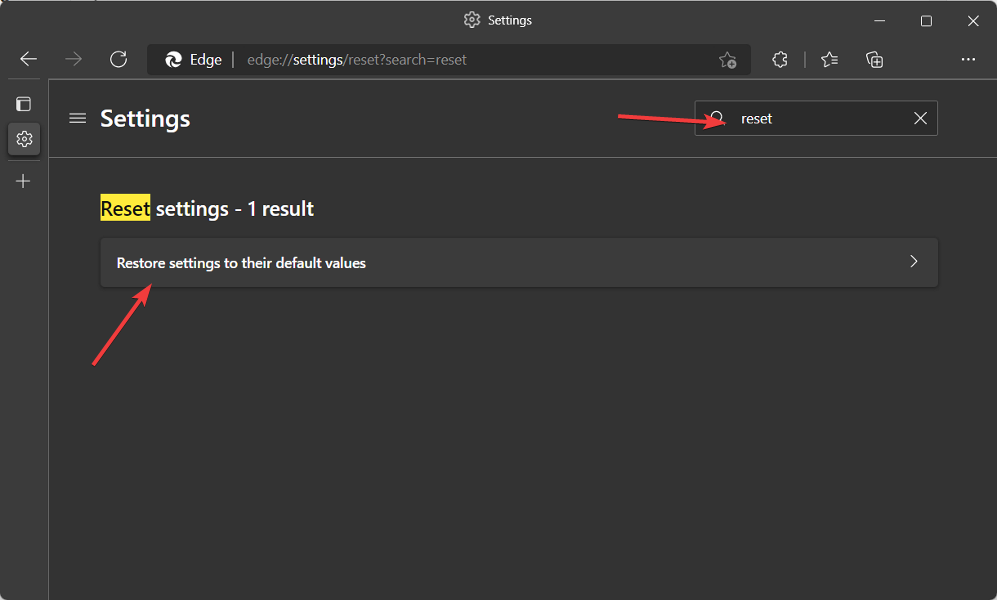
Task: Go back using the back arrow
Action: point(29,60)
